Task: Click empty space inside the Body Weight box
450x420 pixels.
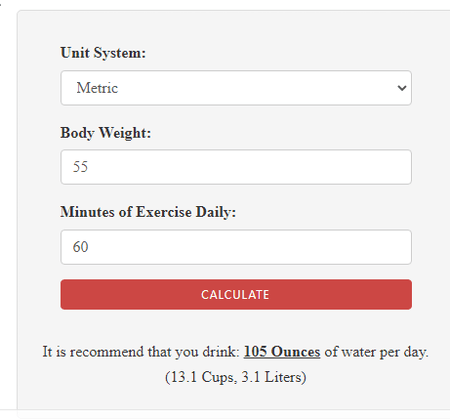Action: pos(250,167)
